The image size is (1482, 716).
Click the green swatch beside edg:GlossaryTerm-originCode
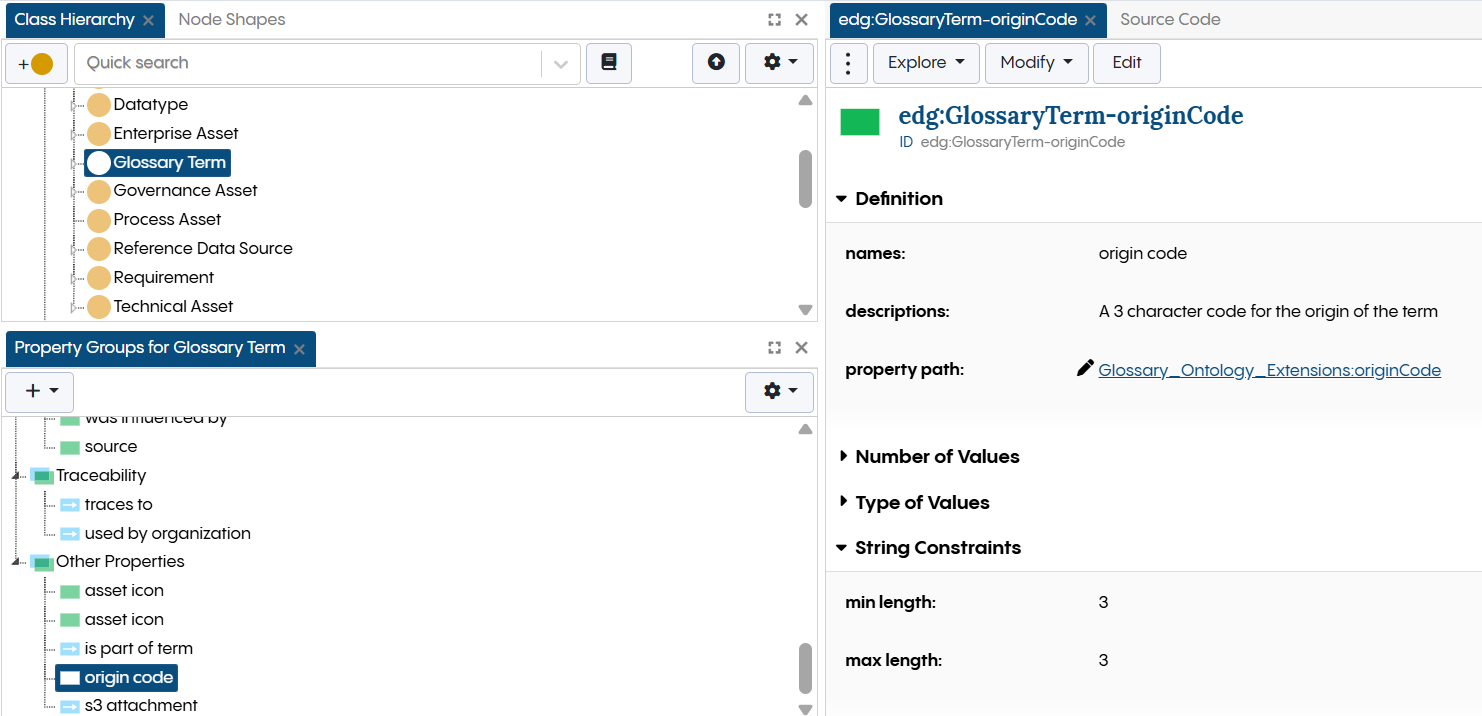pos(859,123)
